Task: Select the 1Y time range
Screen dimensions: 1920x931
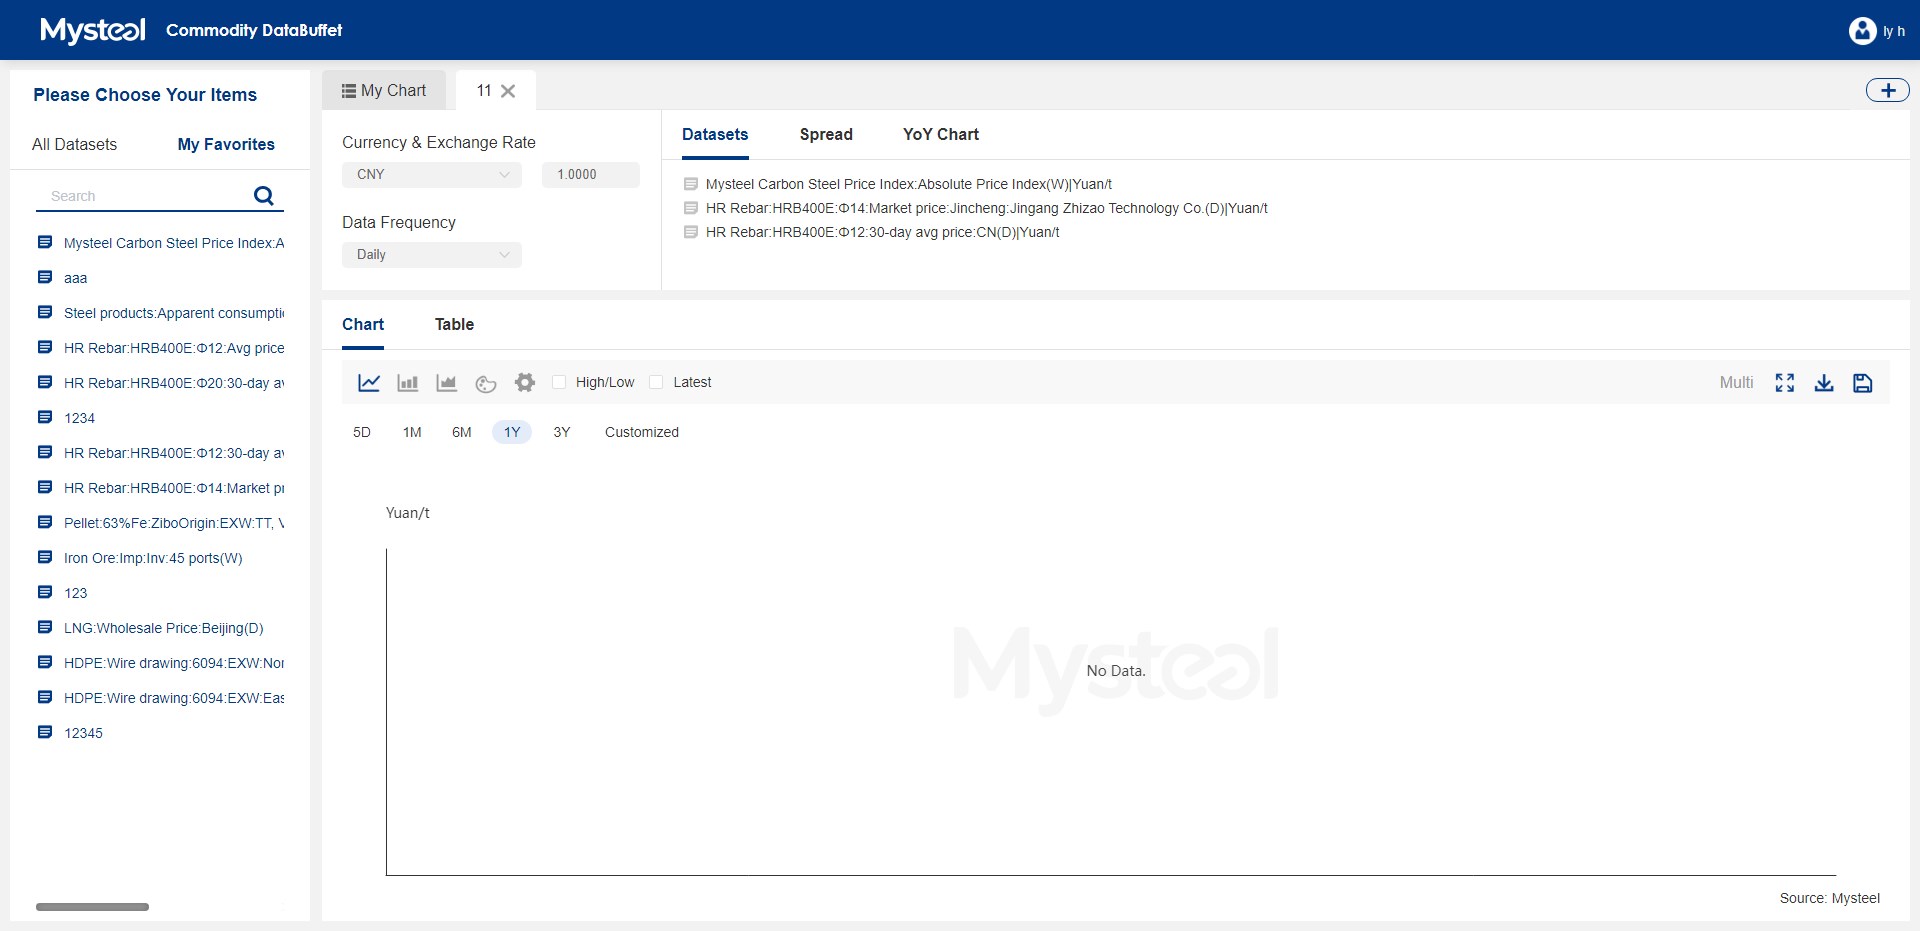Action: (512, 432)
